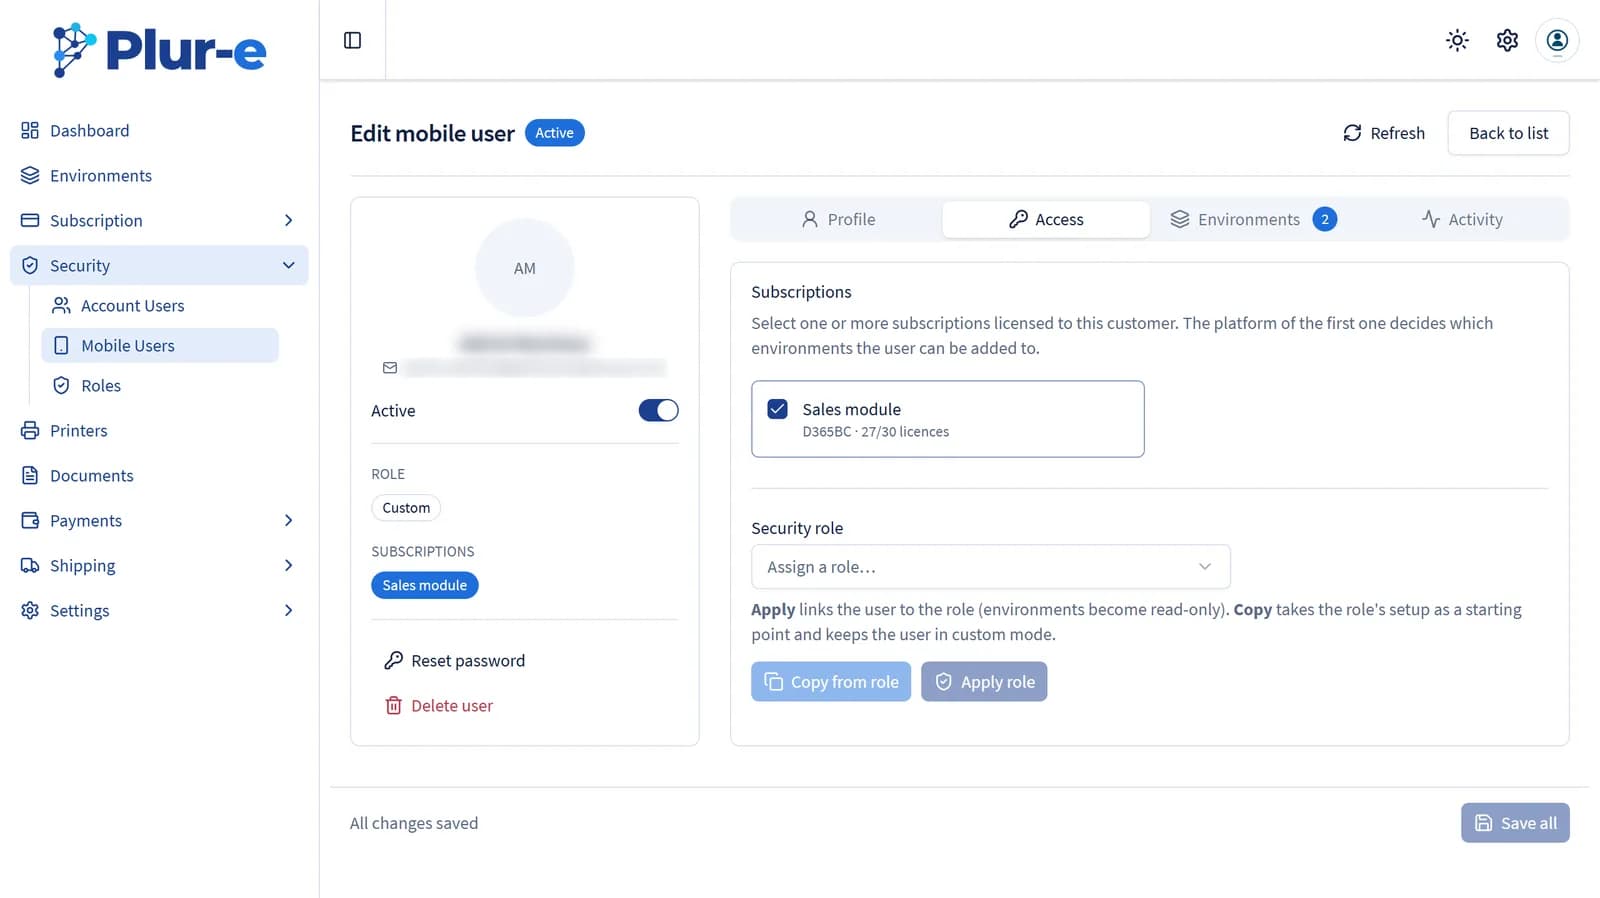Screen dimensions: 1600x898
Task: Open Documents page from sidebar
Action: 159,475
